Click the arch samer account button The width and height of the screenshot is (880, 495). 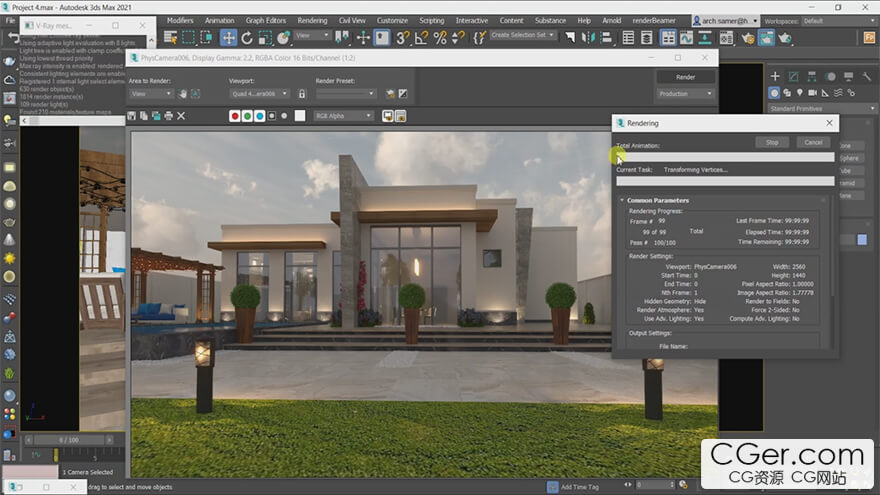click(725, 21)
